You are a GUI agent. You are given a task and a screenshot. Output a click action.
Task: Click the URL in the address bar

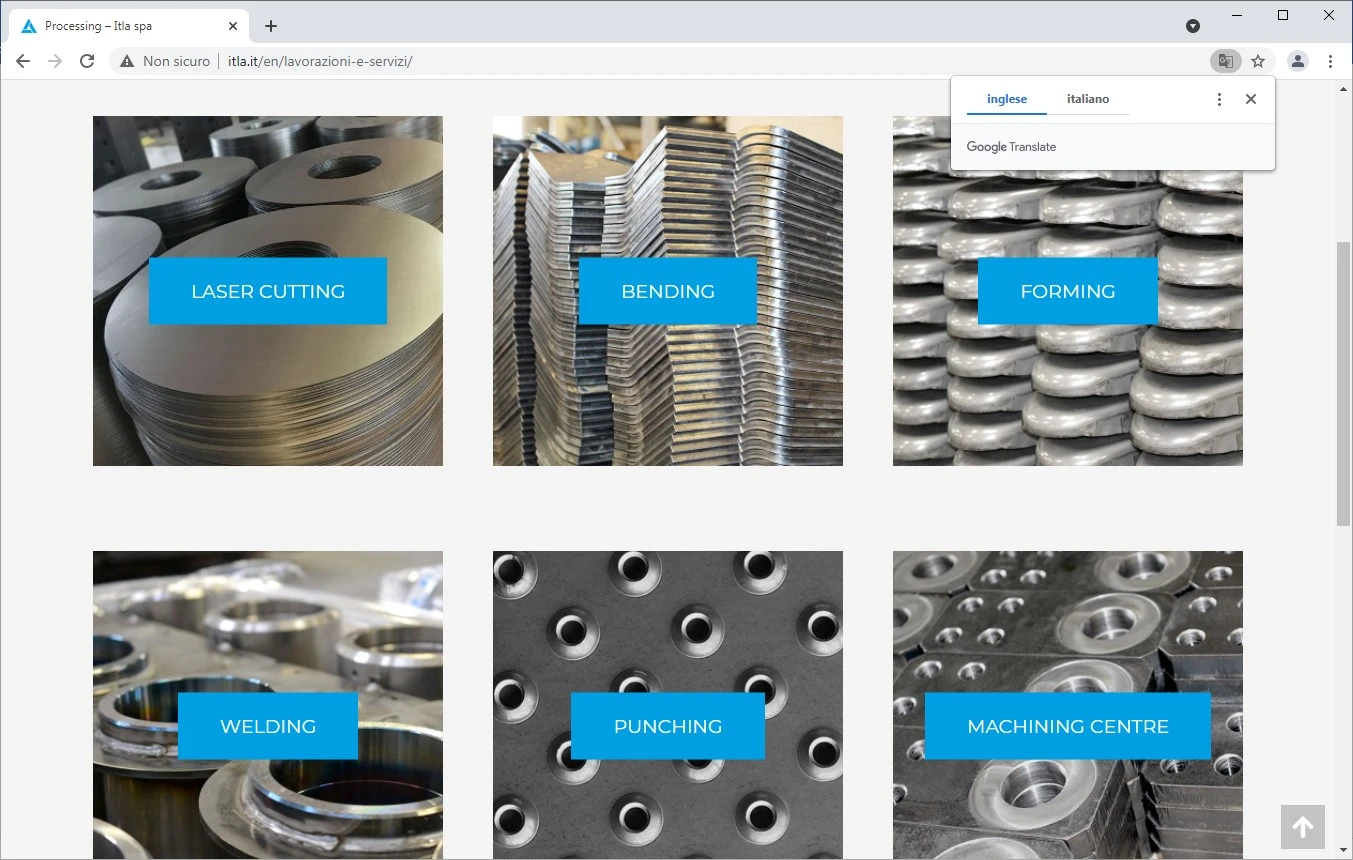point(320,61)
